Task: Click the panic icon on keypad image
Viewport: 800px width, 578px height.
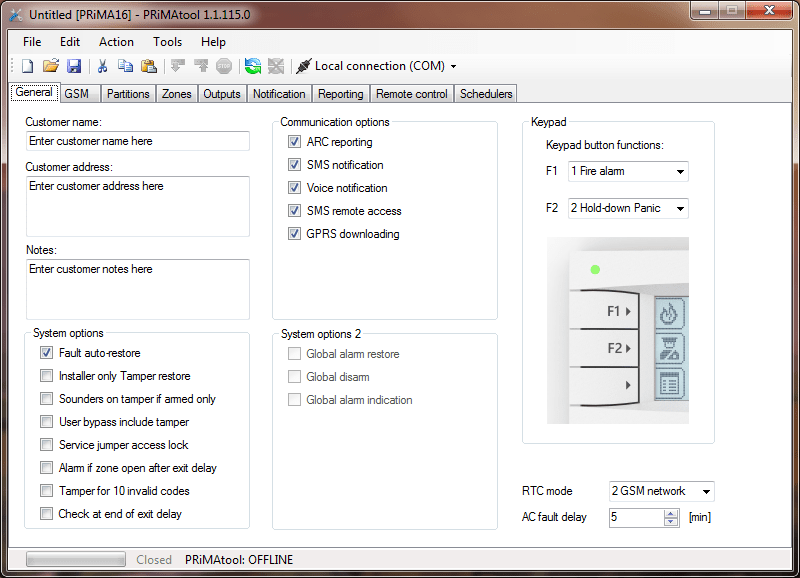Action: pyautogui.click(x=669, y=348)
